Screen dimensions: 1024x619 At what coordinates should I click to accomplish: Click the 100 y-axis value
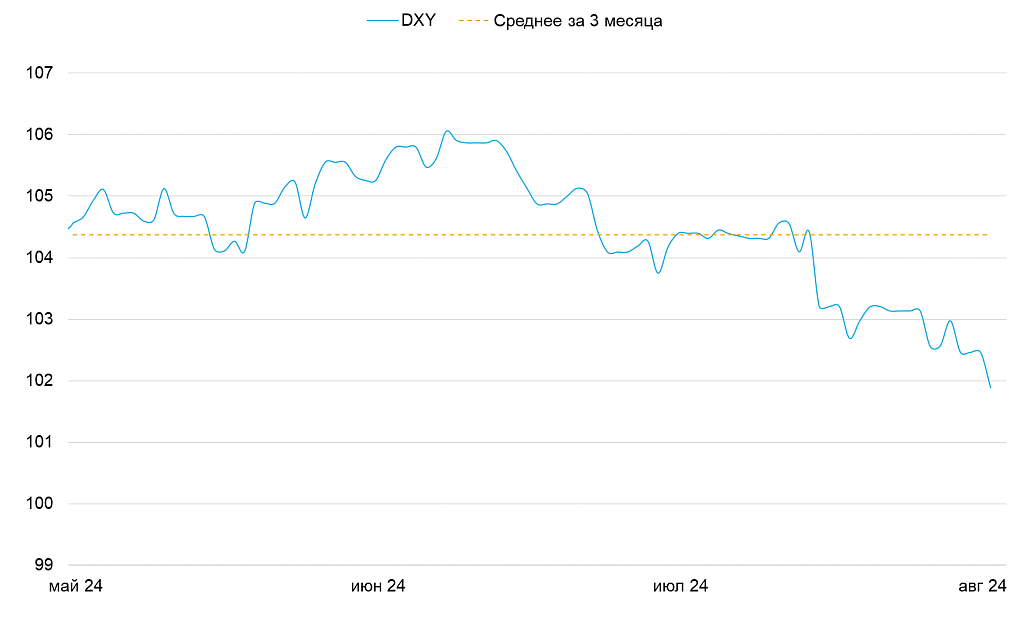coord(39,504)
